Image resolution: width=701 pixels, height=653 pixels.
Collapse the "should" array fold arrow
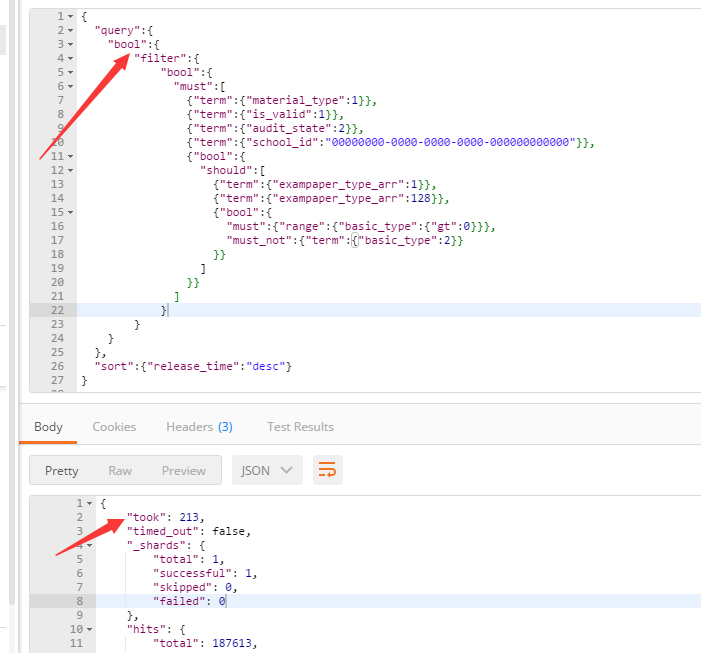click(x=71, y=171)
